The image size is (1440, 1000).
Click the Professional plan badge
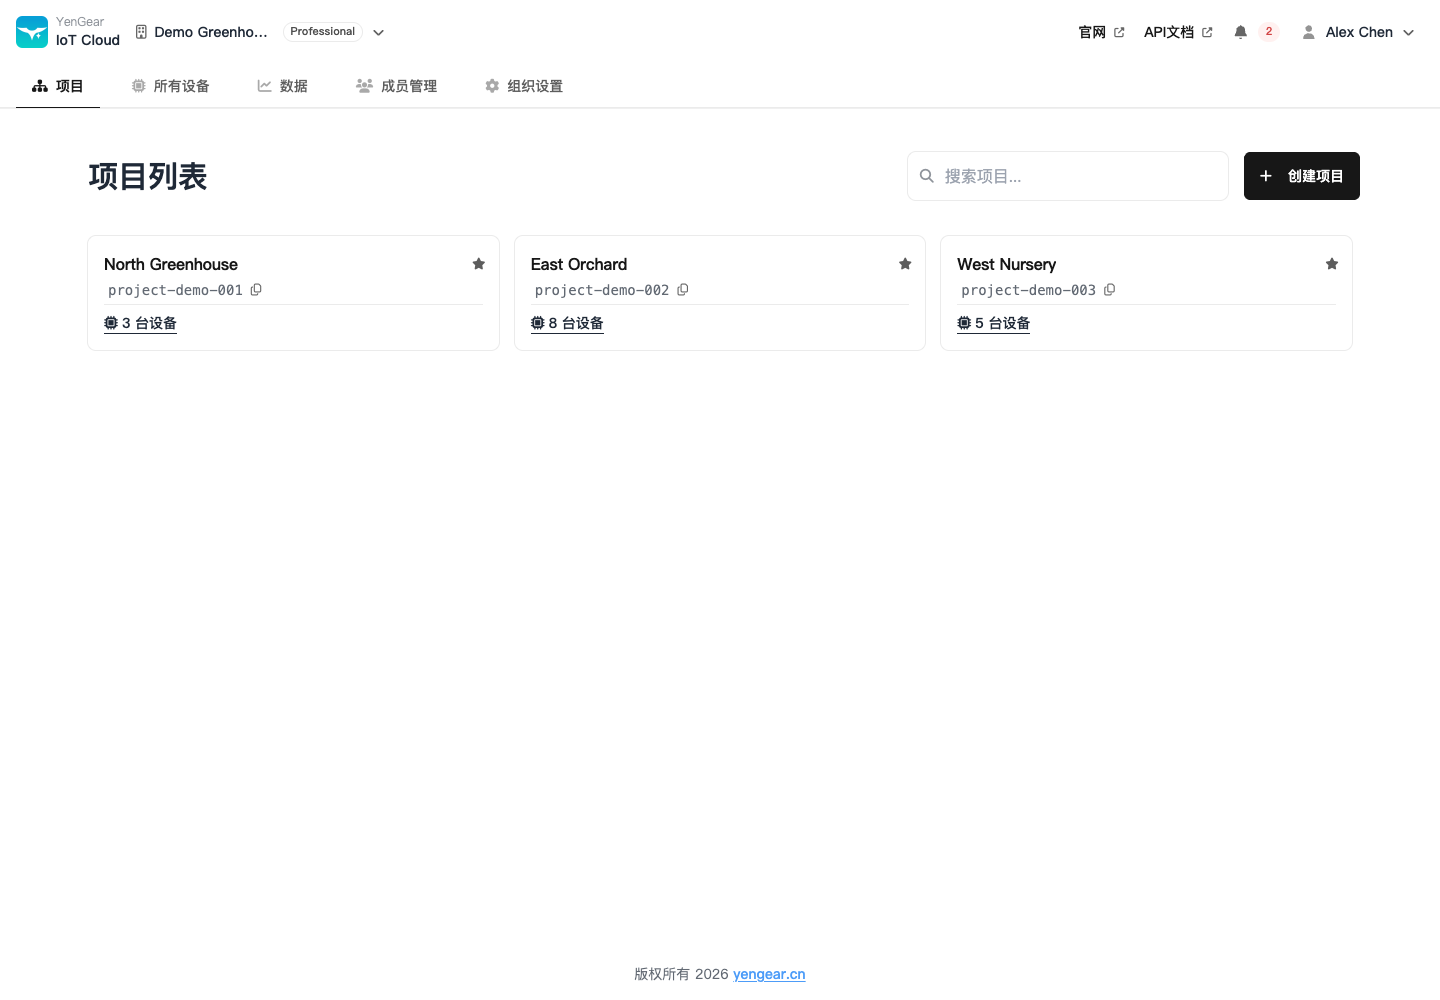(x=322, y=32)
